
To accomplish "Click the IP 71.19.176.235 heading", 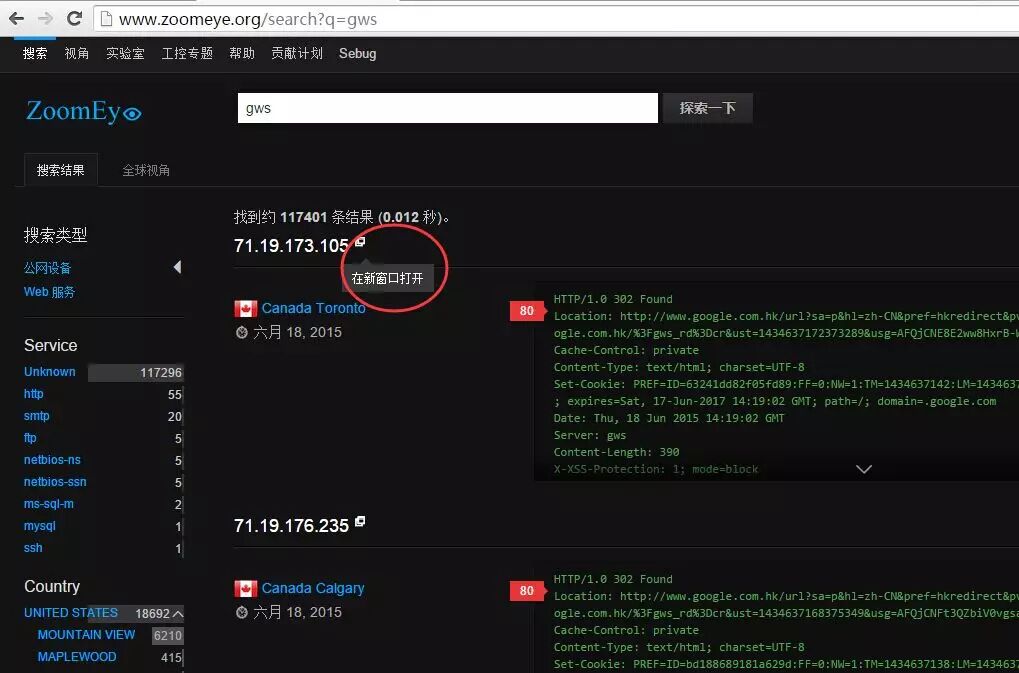I will point(291,526).
